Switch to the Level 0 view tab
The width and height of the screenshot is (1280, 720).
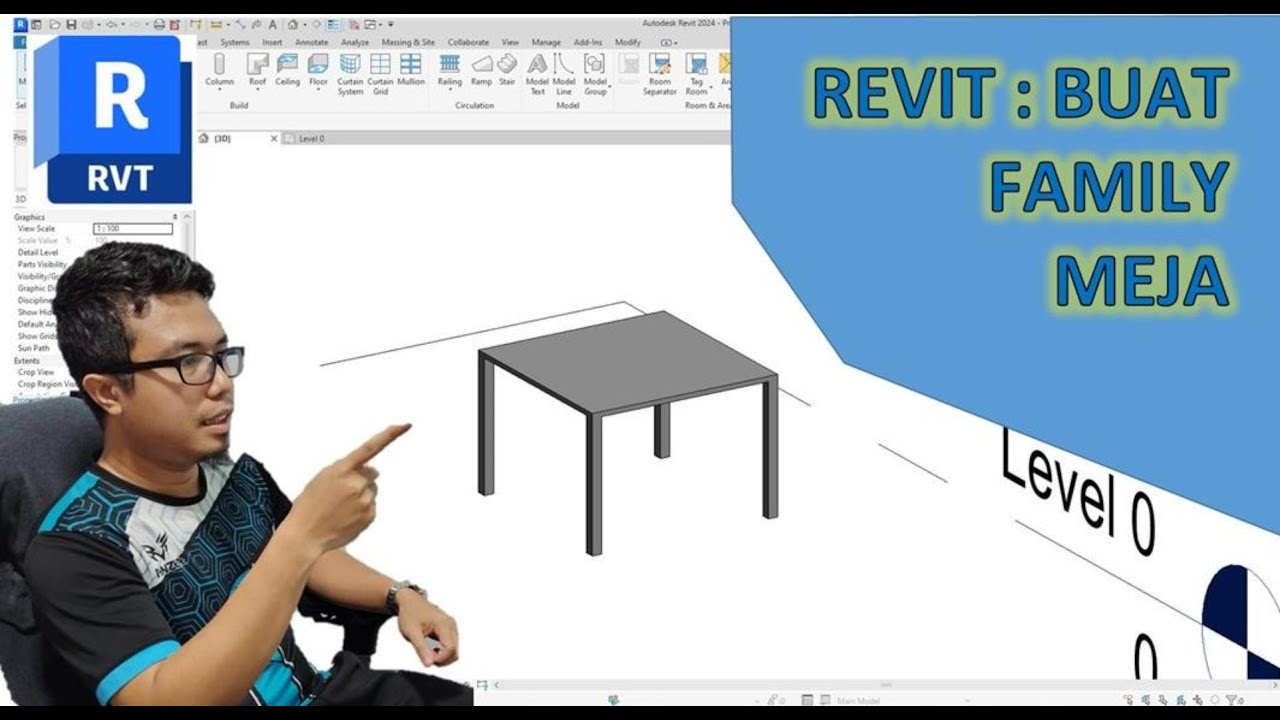point(311,138)
